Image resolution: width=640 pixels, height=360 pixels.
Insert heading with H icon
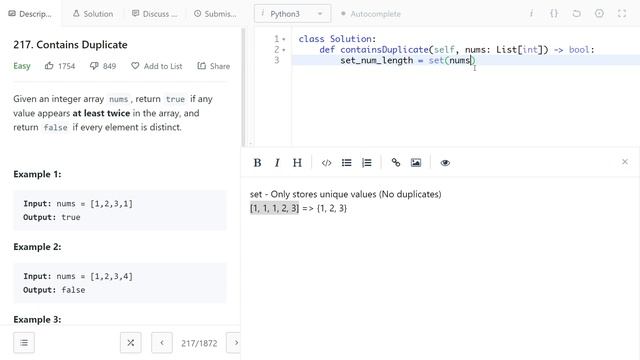[x=297, y=163]
